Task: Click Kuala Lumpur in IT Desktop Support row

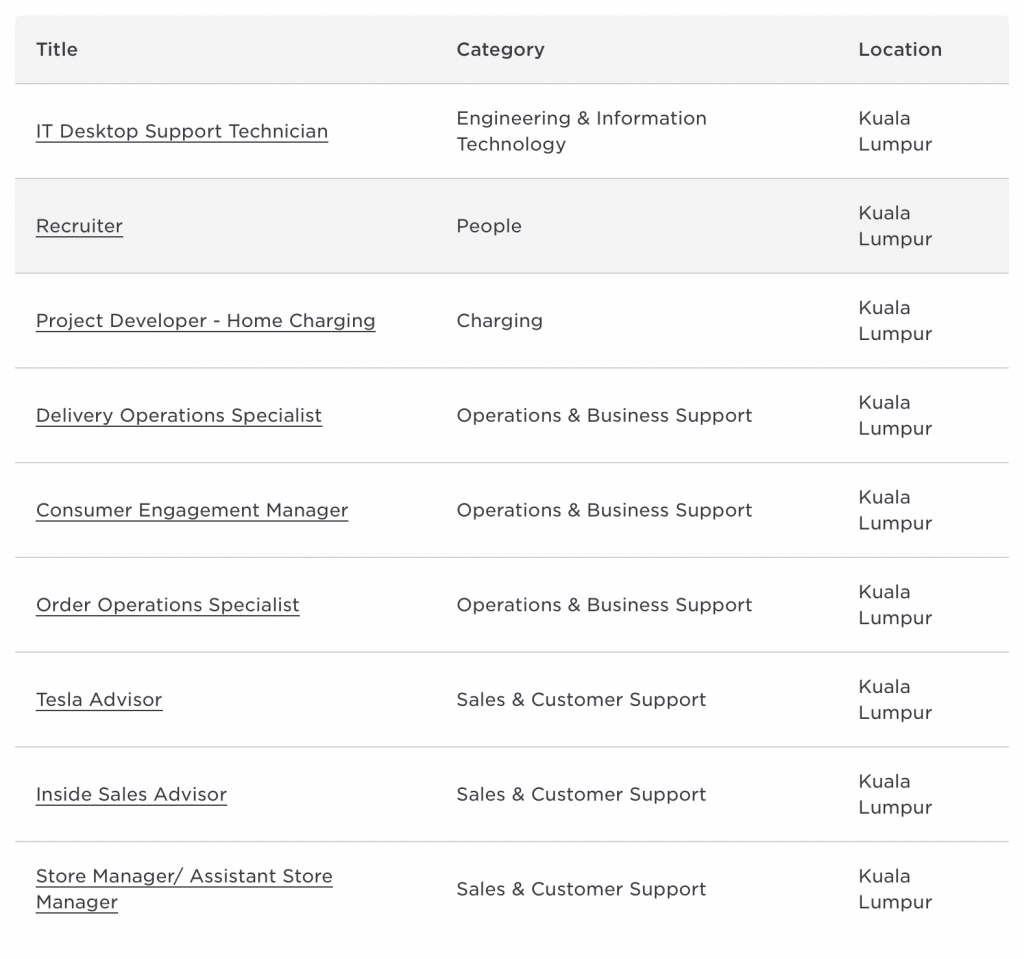Action: pos(894,131)
